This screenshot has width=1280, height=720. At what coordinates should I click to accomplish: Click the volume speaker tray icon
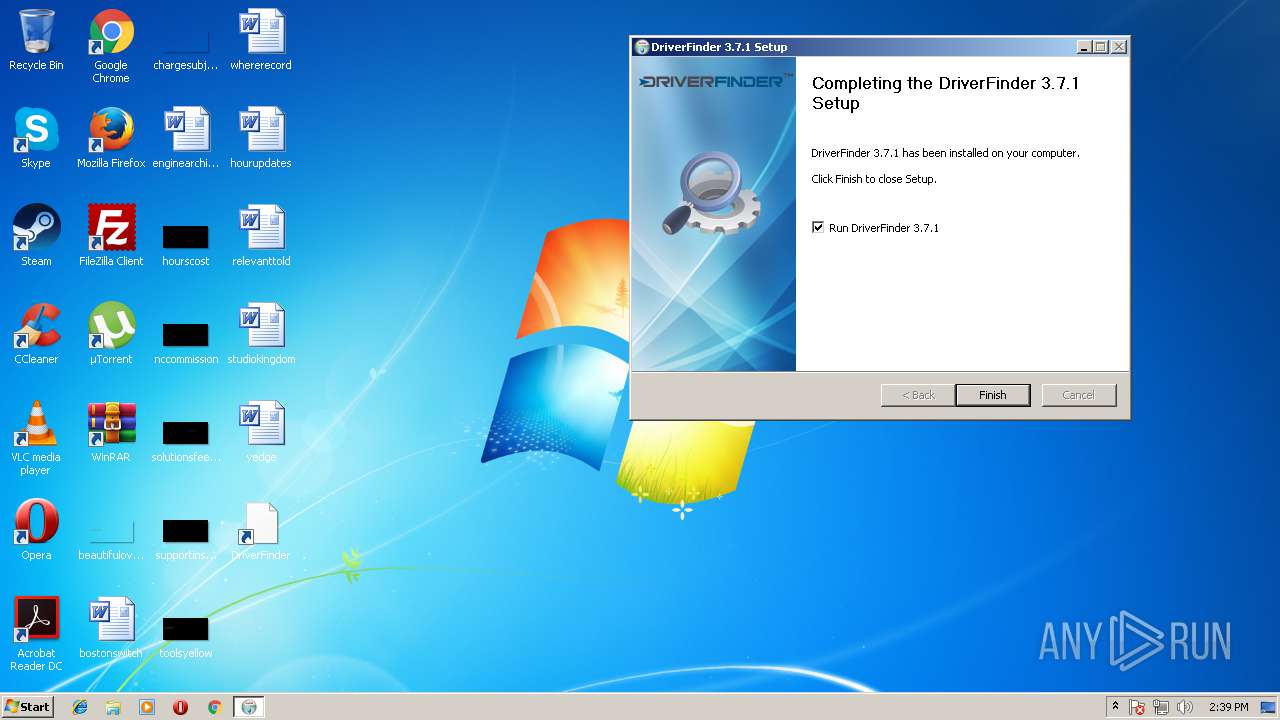pyautogui.click(x=1185, y=707)
